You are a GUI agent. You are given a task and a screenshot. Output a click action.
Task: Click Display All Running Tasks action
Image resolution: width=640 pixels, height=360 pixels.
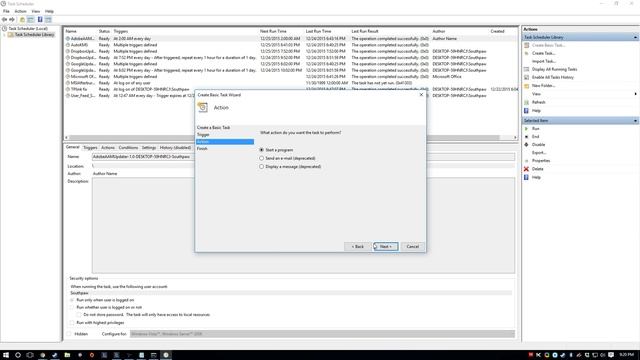point(554,69)
